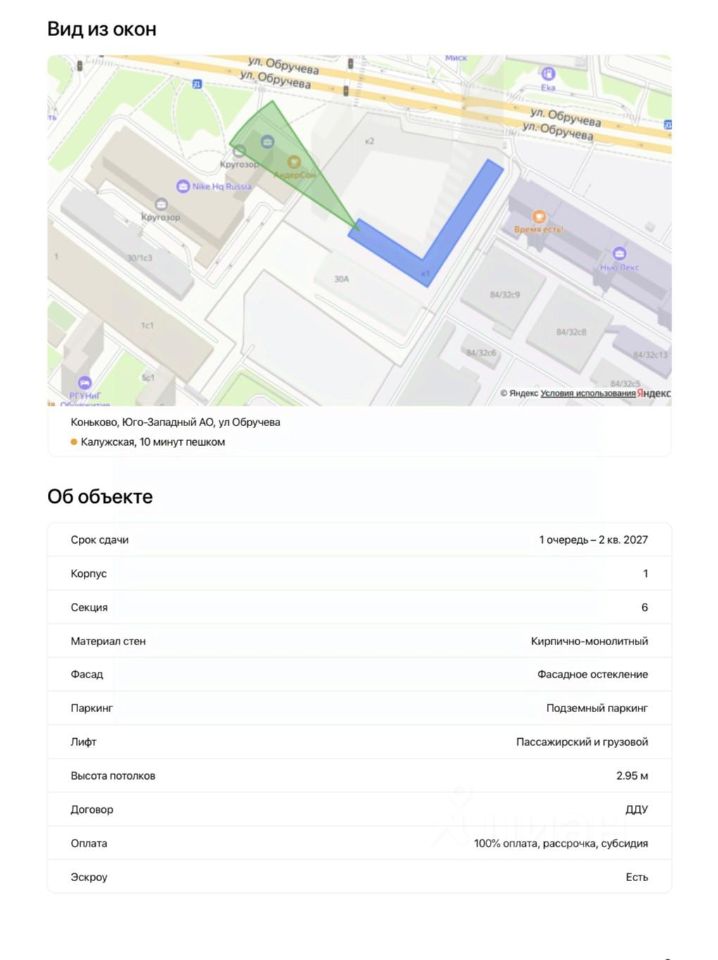The height and width of the screenshot is (960, 718).
Task: Click the Eka gas station icon
Action: [x=548, y=74]
